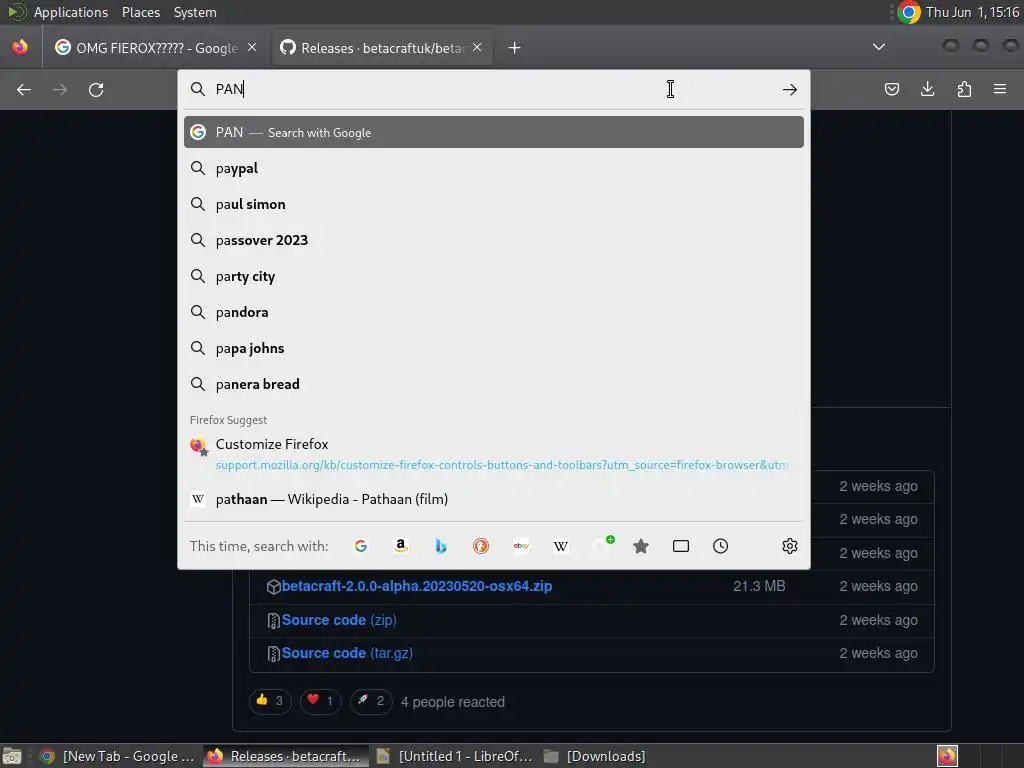
Task: Go back to the previous page
Action: click(24, 89)
